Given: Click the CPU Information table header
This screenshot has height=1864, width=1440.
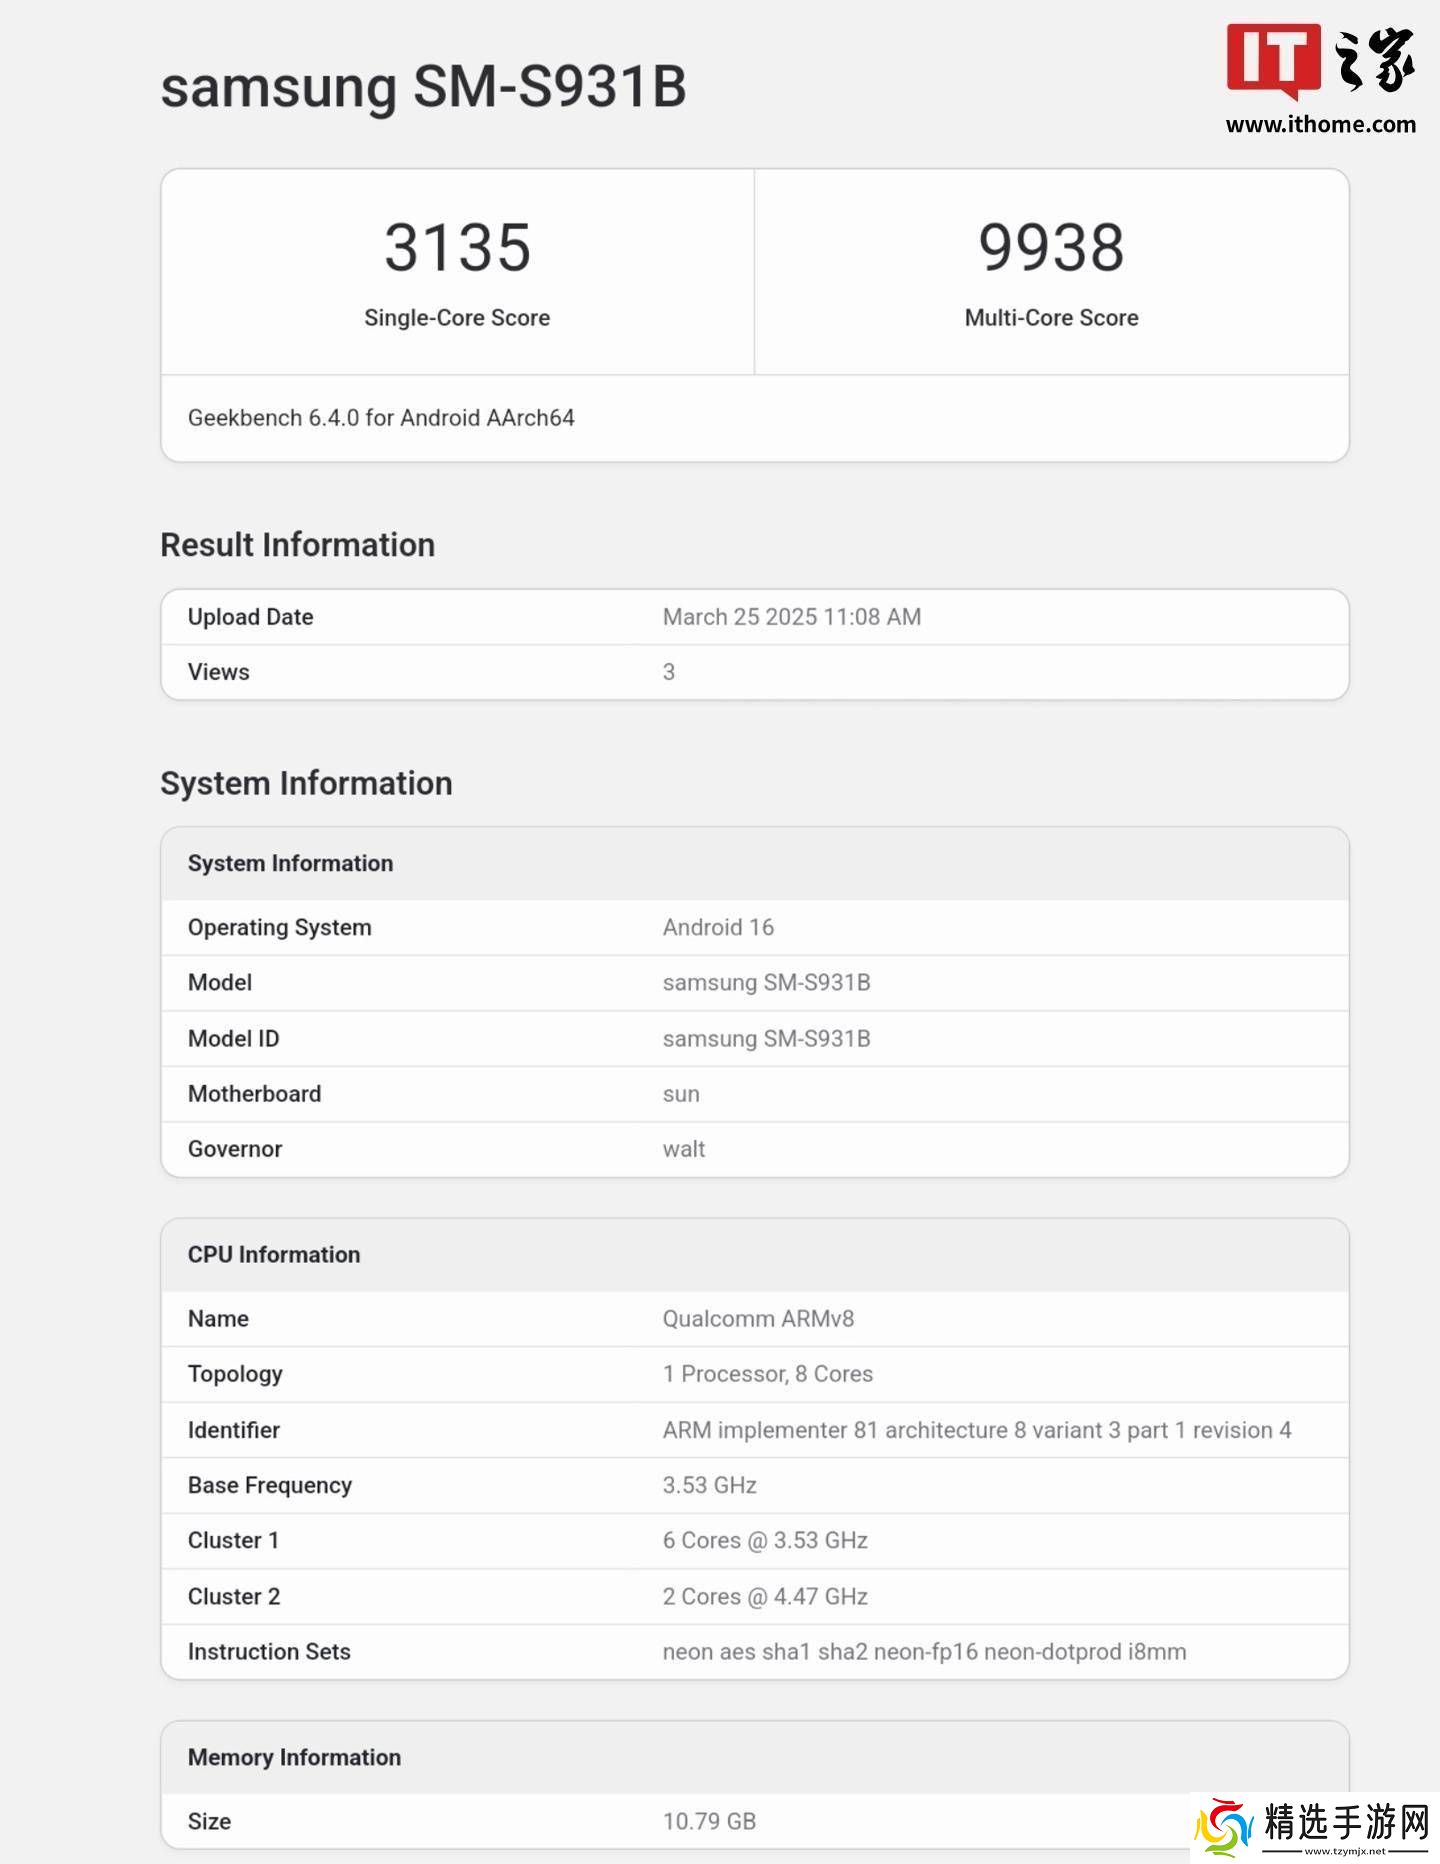Looking at the screenshot, I should pos(274,1255).
